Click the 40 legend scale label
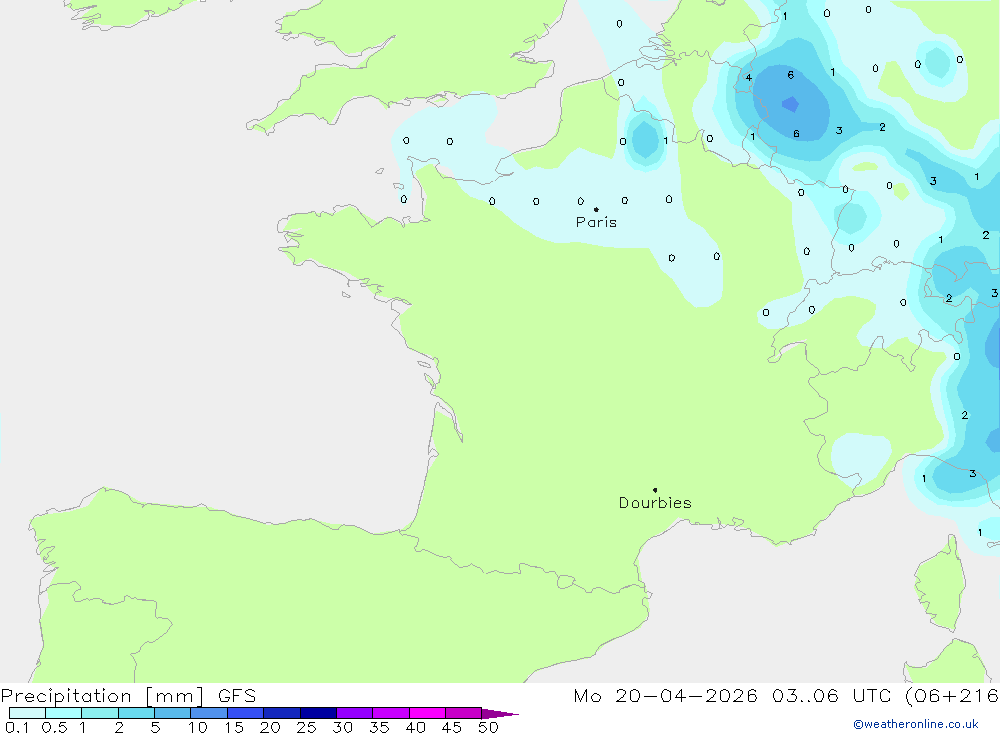 point(416,727)
